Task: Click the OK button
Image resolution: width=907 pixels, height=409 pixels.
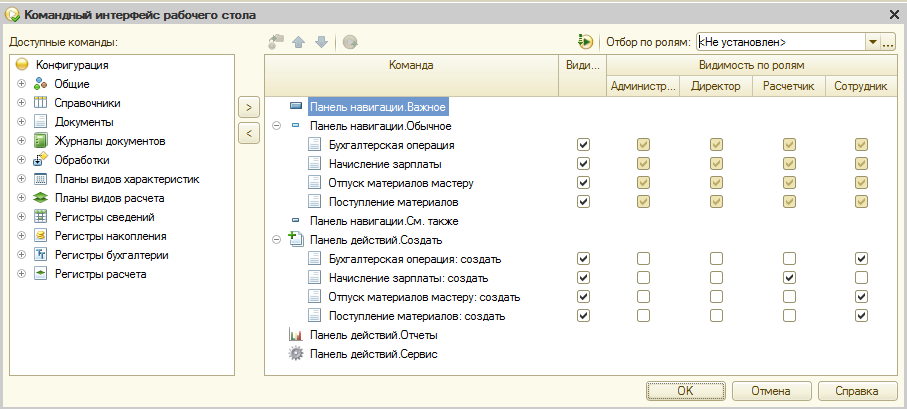Action: tap(685, 391)
